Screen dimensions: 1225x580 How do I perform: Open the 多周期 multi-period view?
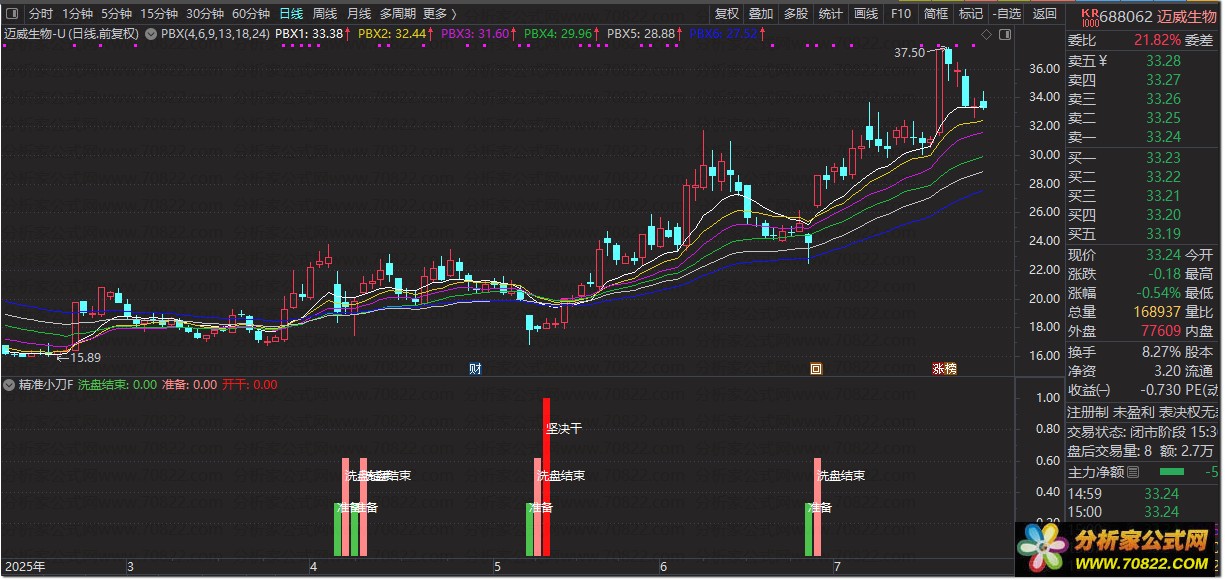click(x=398, y=14)
